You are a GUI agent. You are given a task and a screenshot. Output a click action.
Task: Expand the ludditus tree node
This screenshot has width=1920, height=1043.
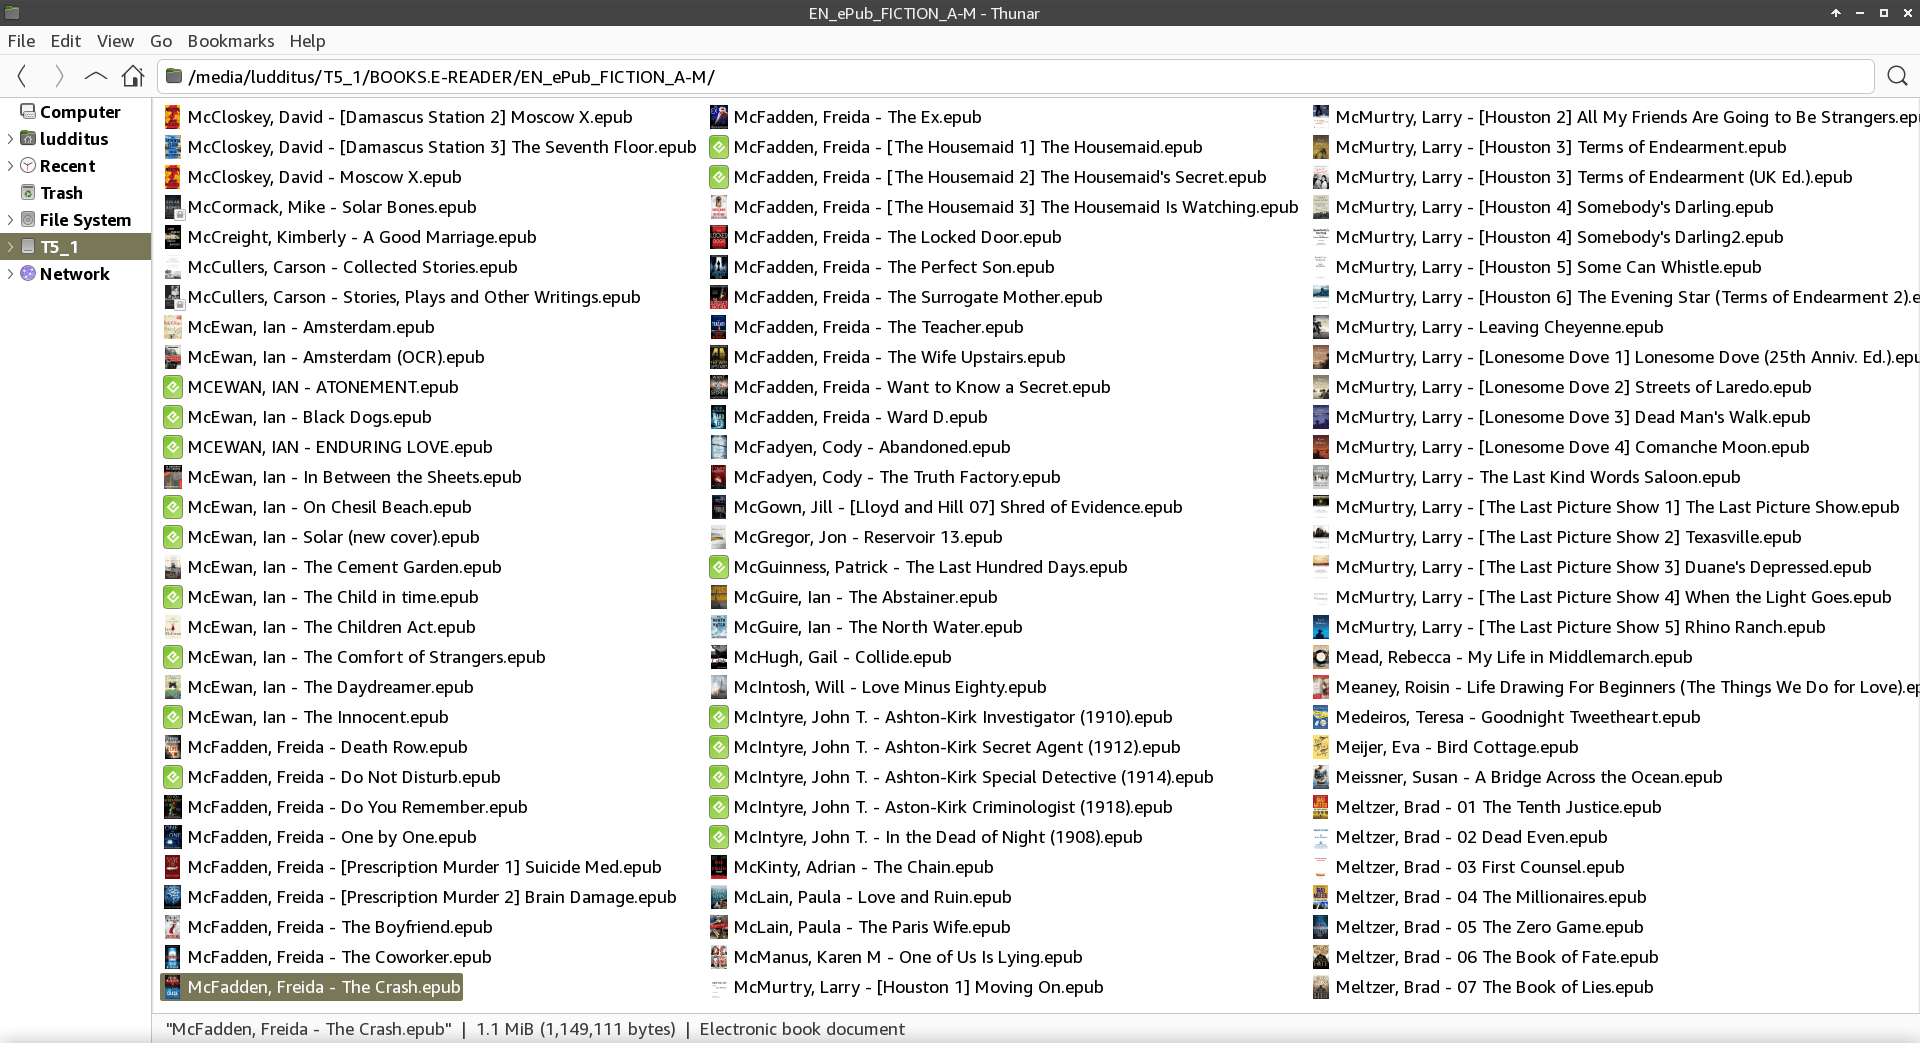[10, 139]
